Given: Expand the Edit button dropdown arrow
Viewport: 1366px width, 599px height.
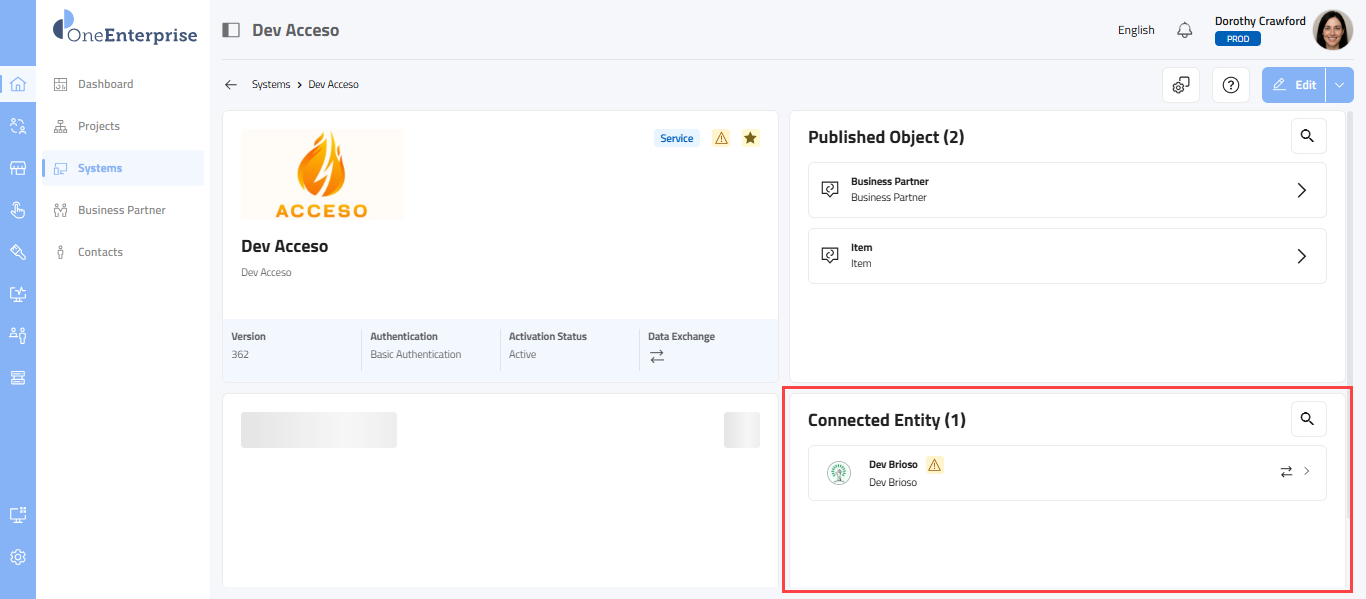Looking at the screenshot, I should click(1340, 85).
